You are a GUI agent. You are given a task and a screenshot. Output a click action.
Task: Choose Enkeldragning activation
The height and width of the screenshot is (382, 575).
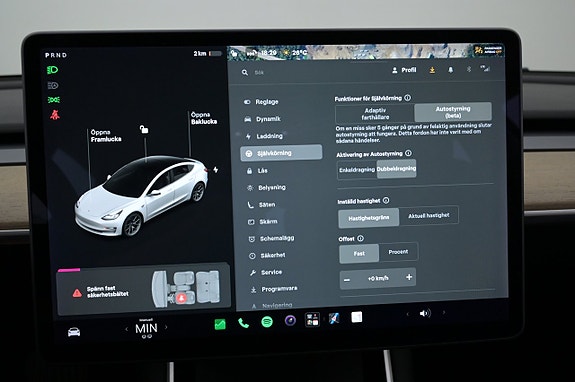click(357, 170)
